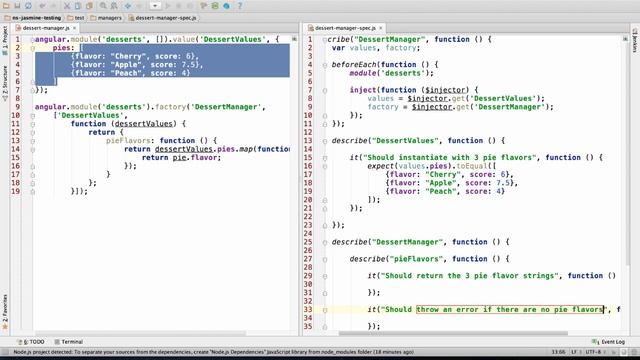Close the dessert-manager.js tab
The width and height of the screenshot is (640, 360).
pos(74,28)
